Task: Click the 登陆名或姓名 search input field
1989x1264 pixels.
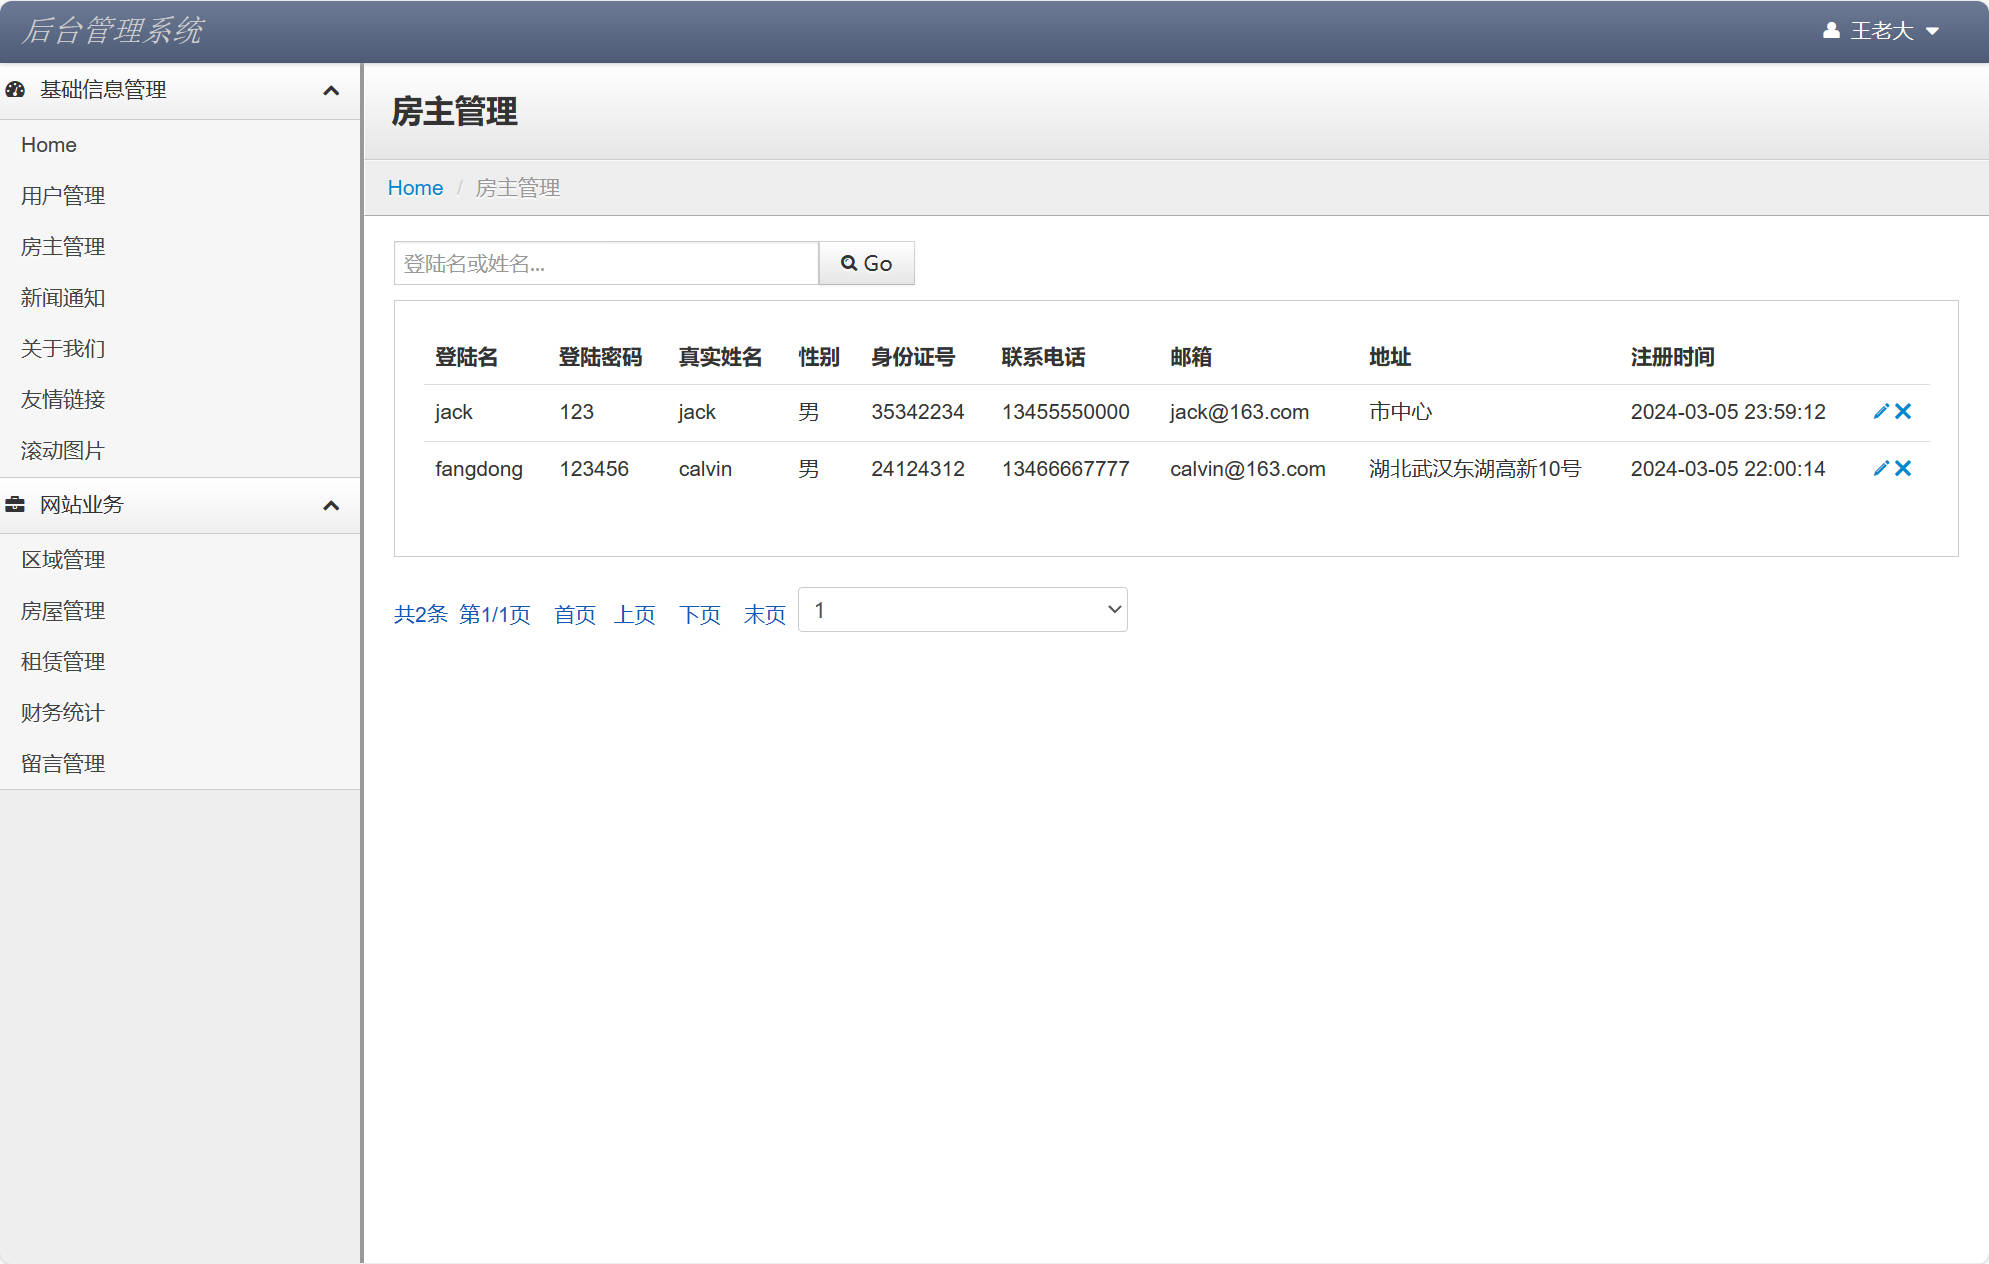Action: 605,263
